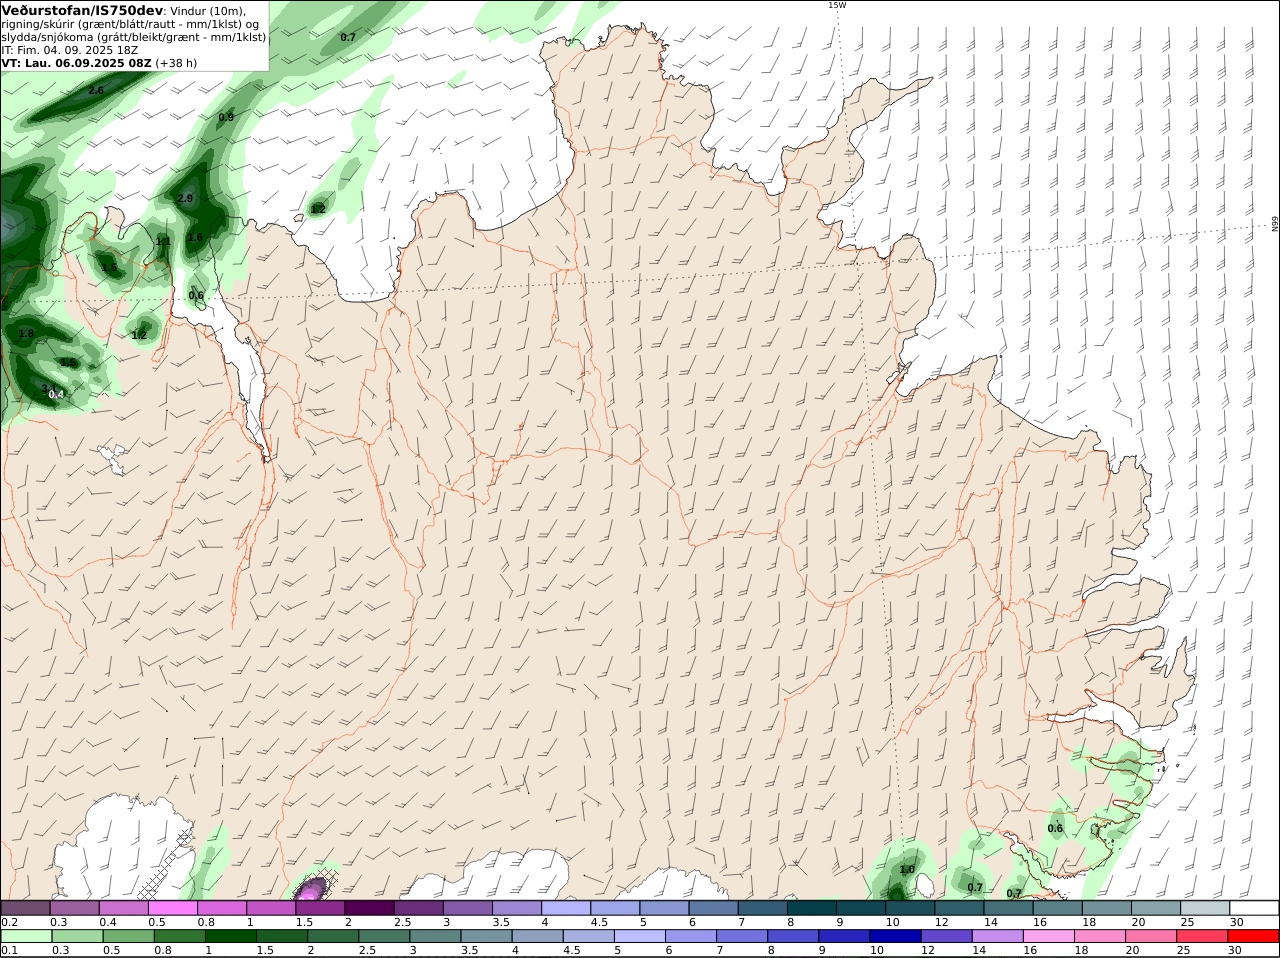Click the white 0.4 value label
Screen dimensions: 1280x958
point(56,394)
